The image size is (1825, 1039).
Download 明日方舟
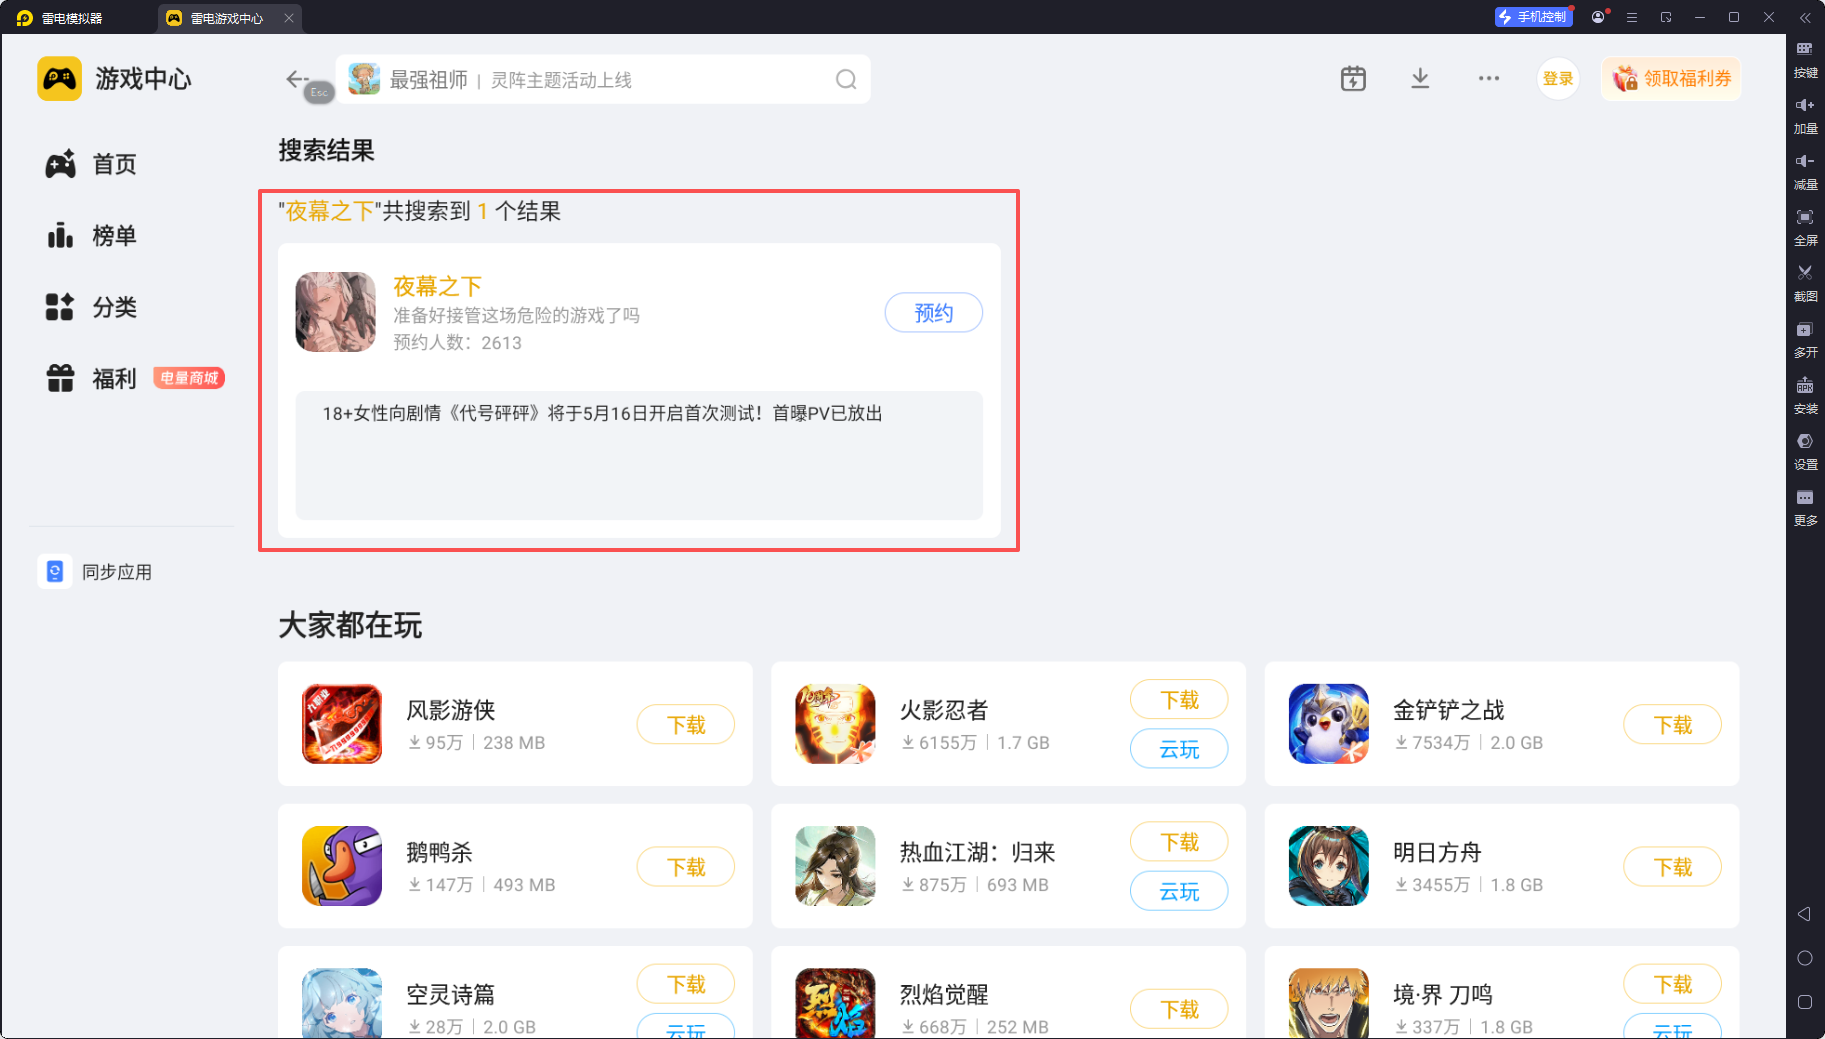point(1672,867)
